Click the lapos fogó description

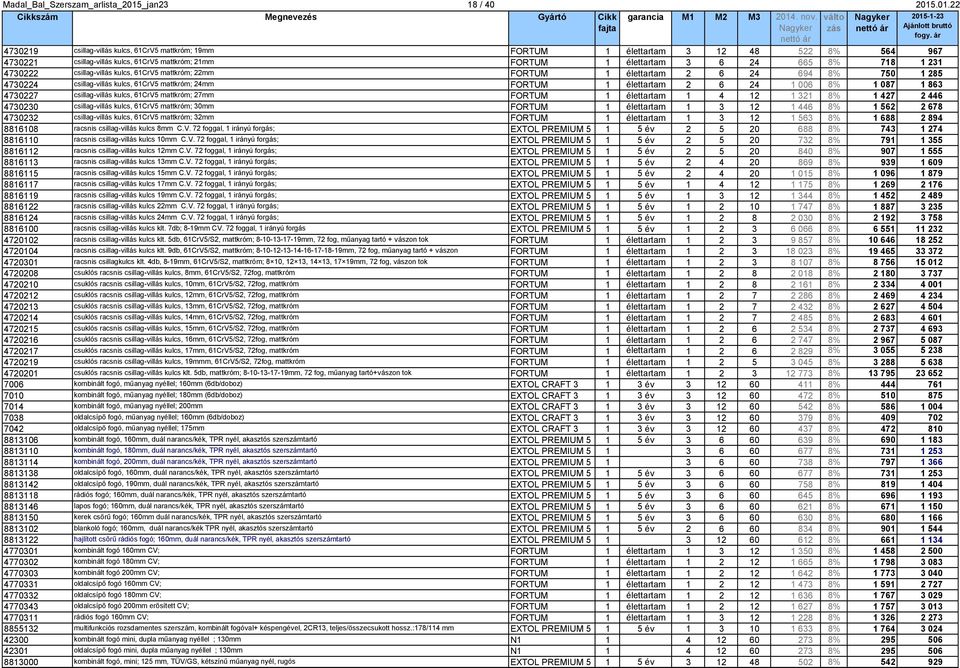tap(189, 506)
